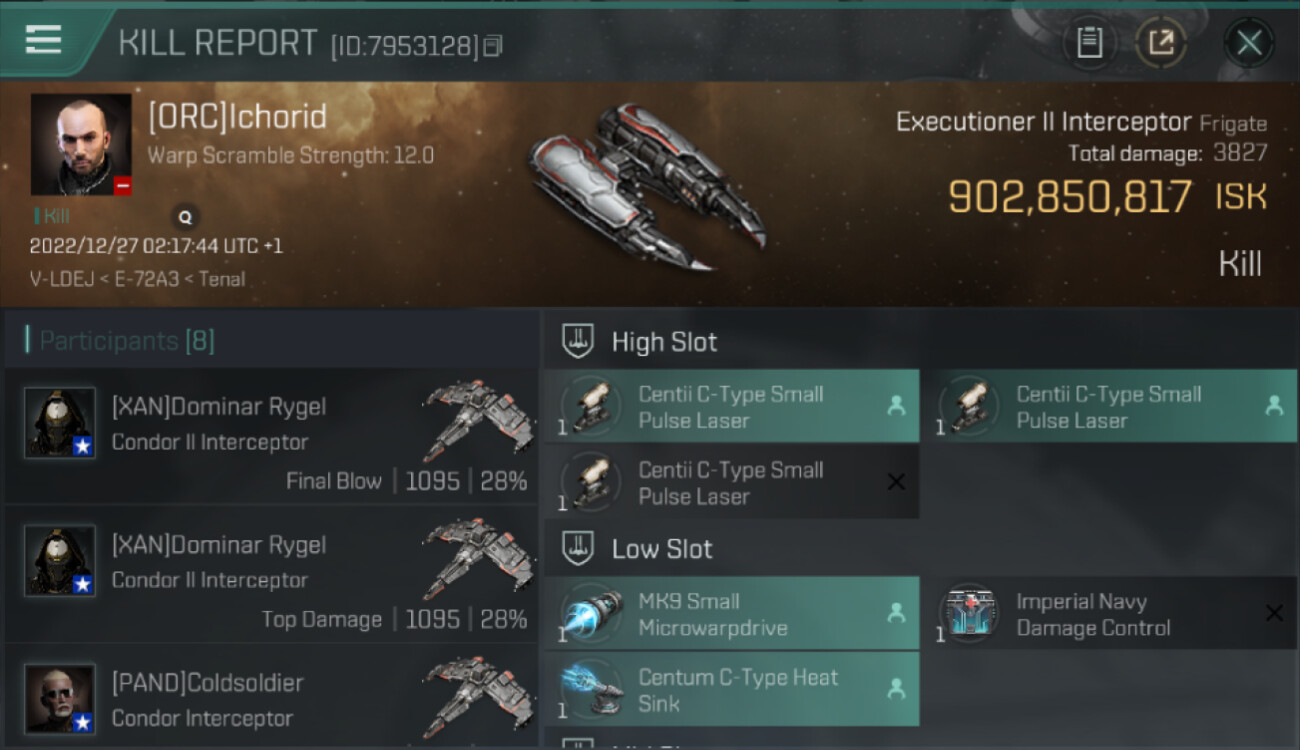The image size is (1300, 750).
Task: Click the X on Imperial Navy Damage Control
Action: point(1274,613)
